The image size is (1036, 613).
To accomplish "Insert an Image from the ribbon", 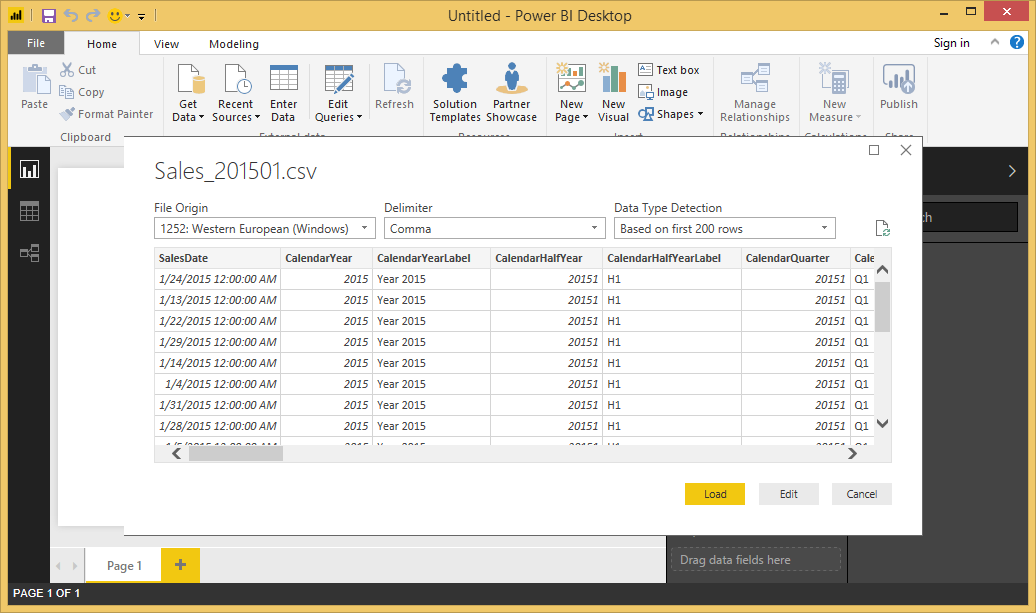I will tap(663, 92).
